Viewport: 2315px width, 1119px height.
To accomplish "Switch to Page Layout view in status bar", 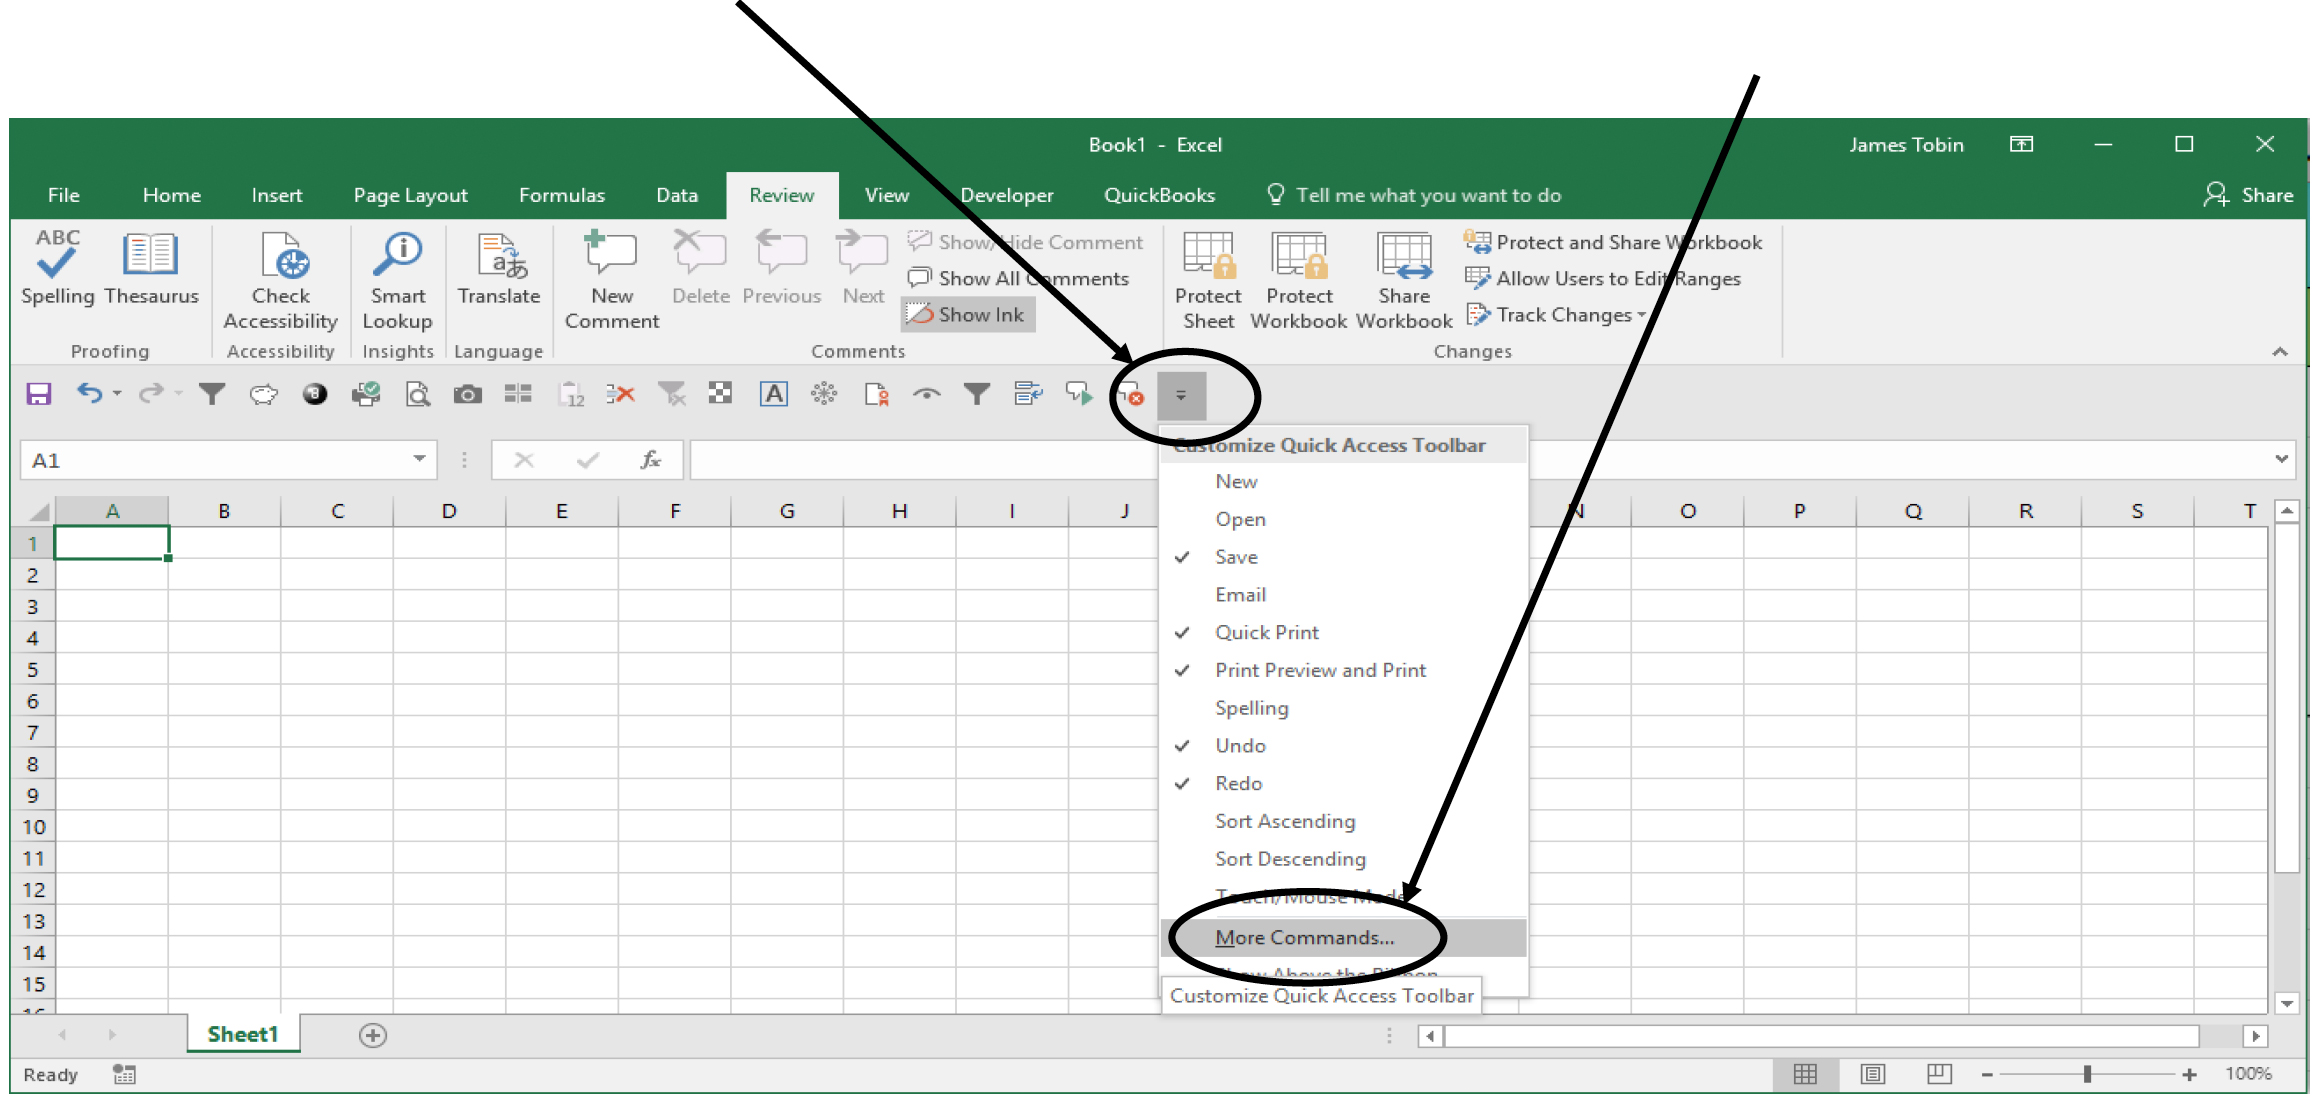I will (x=1872, y=1075).
